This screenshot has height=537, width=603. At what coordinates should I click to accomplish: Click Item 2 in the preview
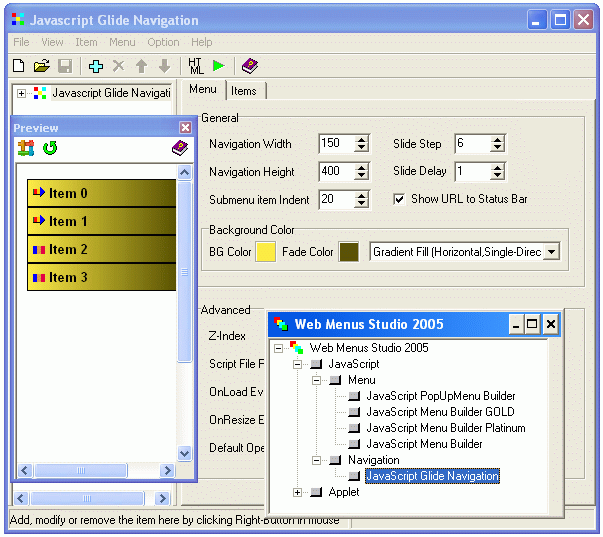102,249
